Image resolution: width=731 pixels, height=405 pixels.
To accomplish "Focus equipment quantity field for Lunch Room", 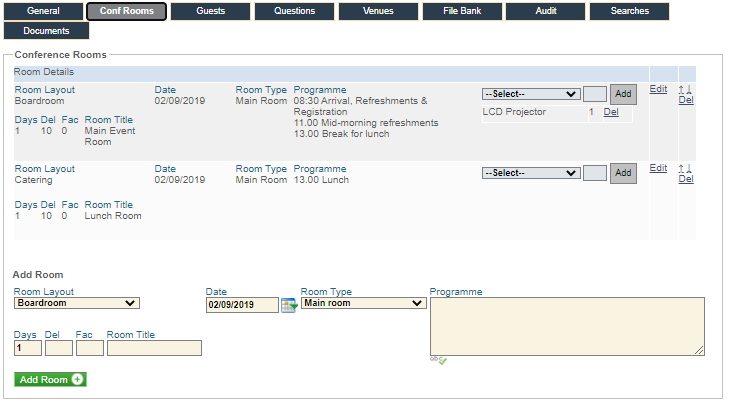I will pos(595,173).
